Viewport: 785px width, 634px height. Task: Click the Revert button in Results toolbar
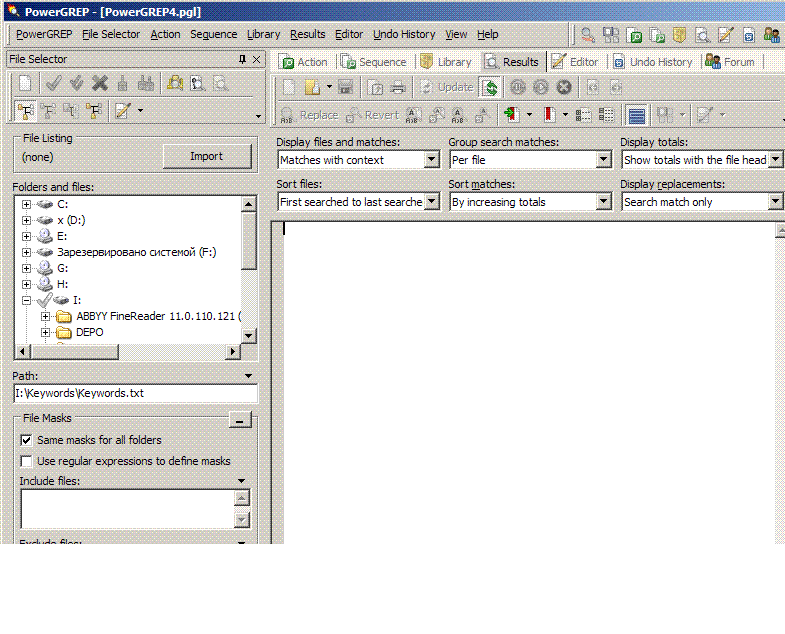(x=372, y=115)
